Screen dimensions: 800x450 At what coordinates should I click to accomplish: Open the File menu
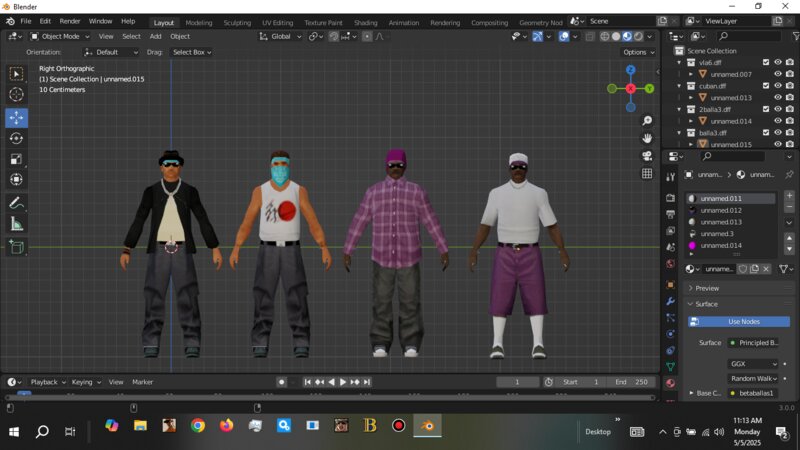click(26, 21)
